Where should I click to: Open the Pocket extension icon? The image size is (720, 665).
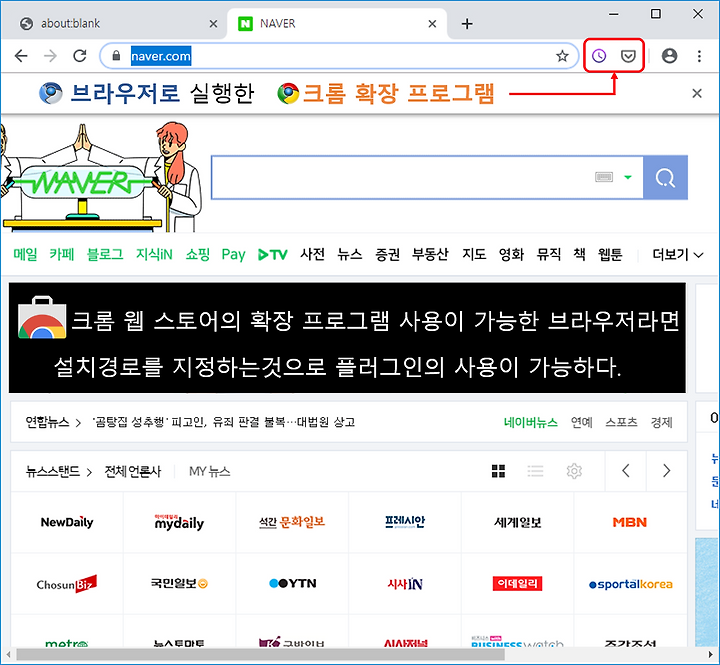[x=628, y=56]
